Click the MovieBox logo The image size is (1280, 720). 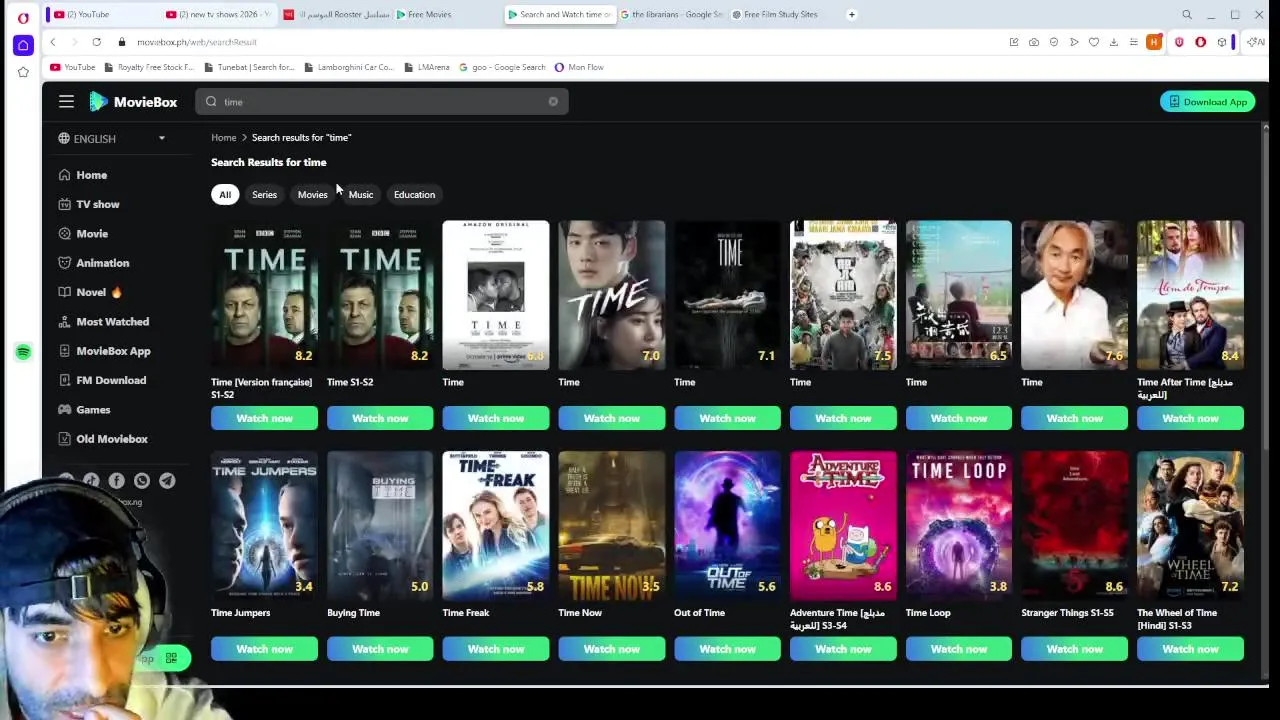pos(133,101)
